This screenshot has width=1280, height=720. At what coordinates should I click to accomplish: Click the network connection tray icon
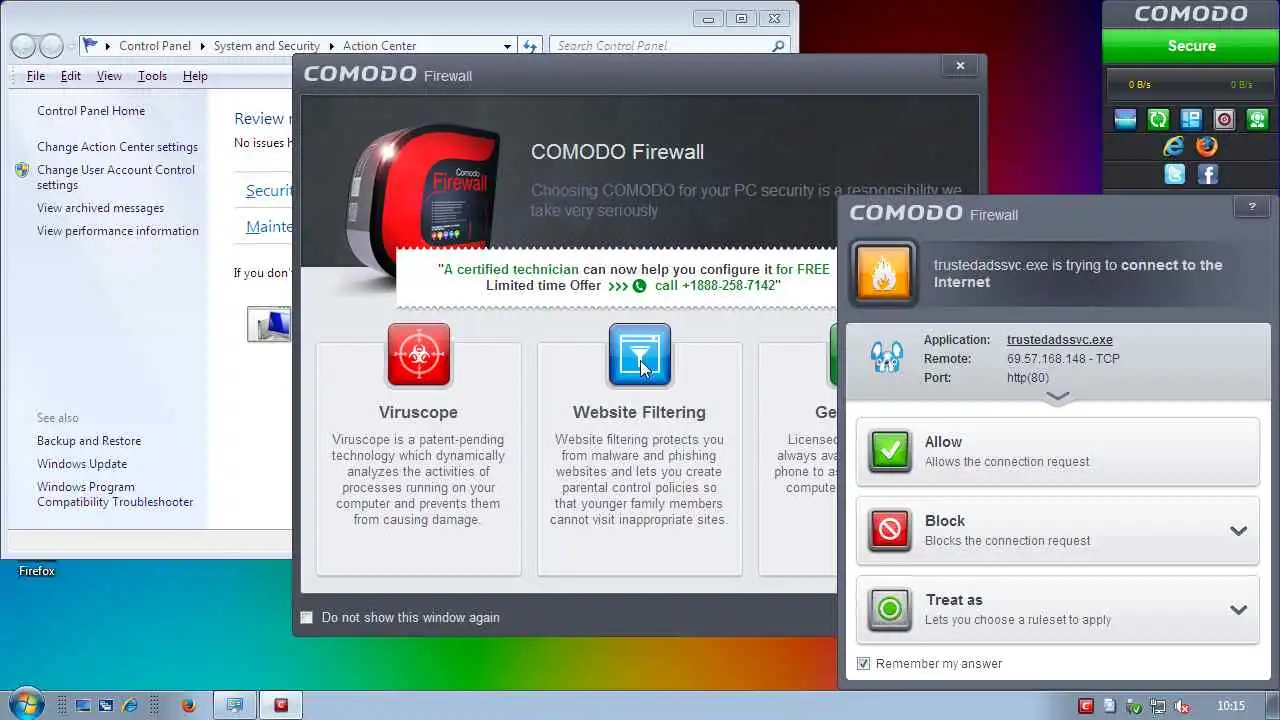[1158, 705]
